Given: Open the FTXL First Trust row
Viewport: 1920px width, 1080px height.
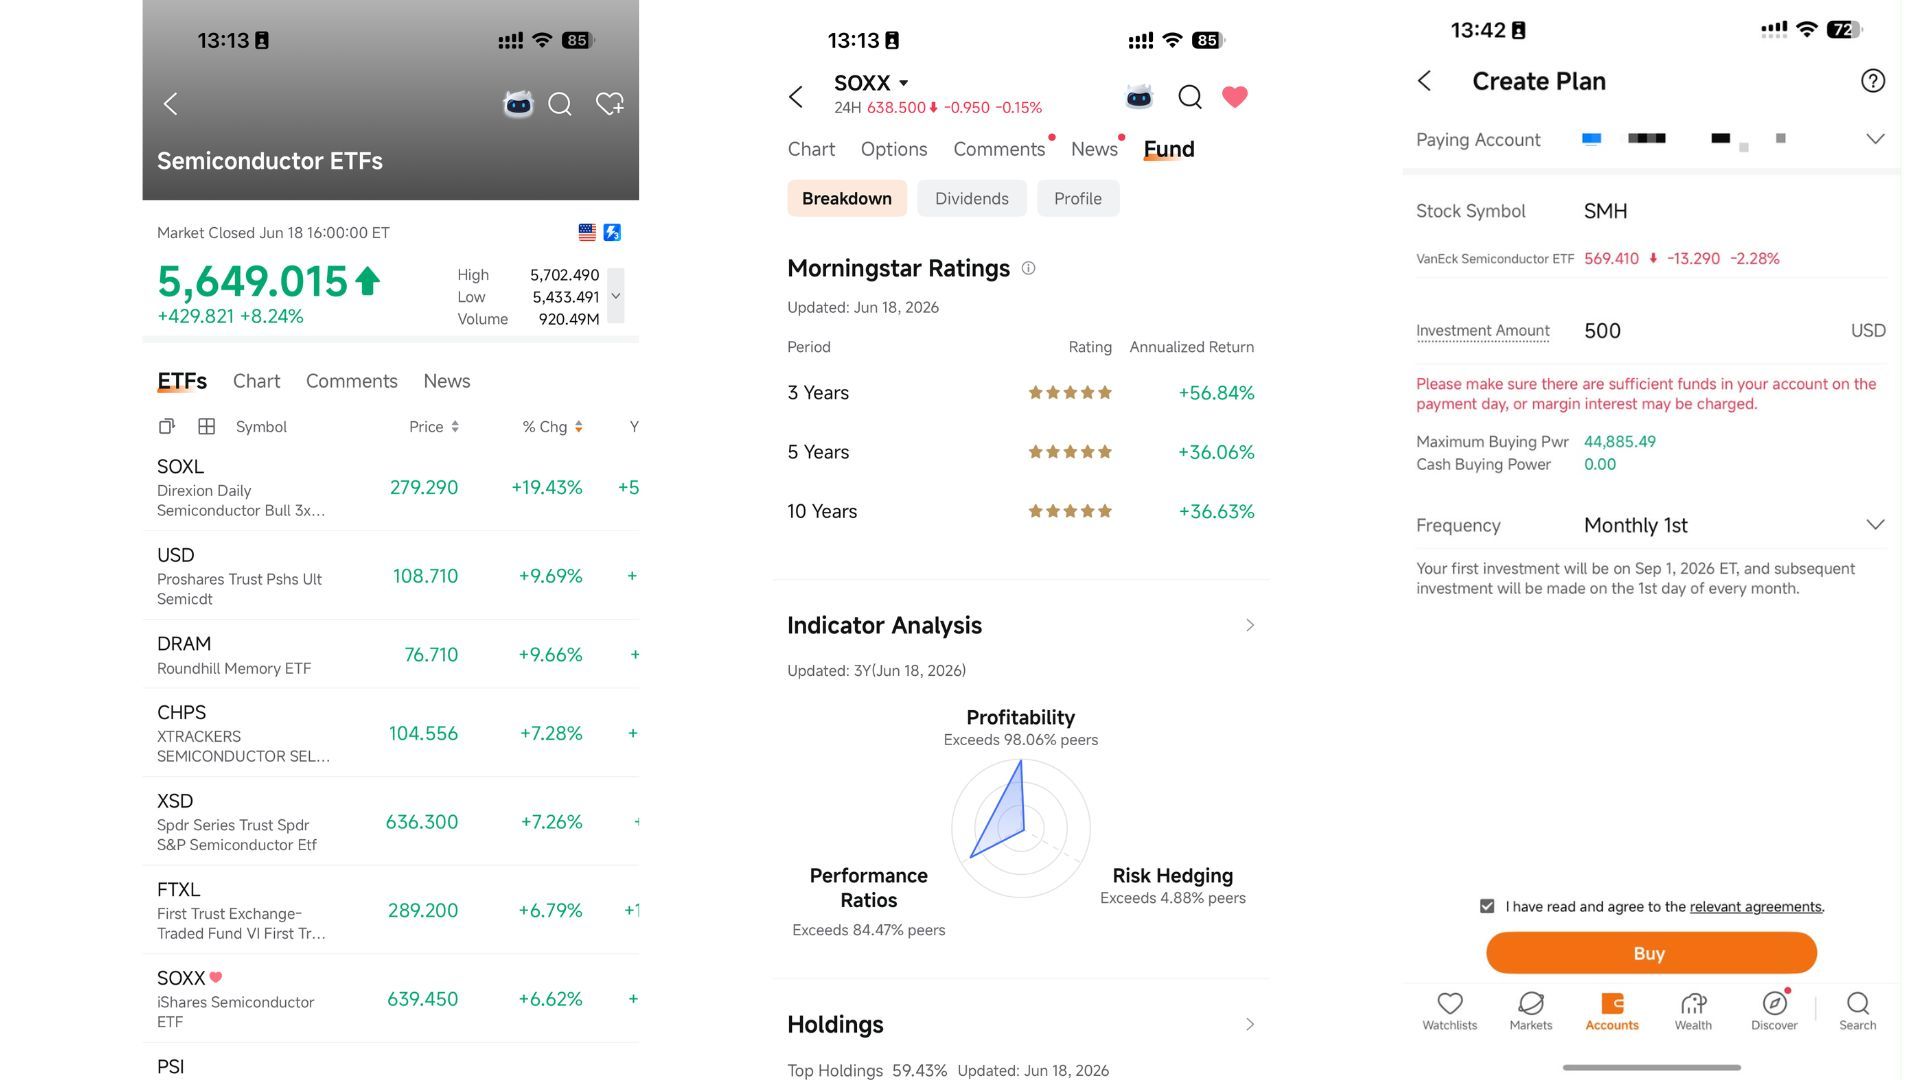Looking at the screenshot, I should pyautogui.click(x=391, y=910).
